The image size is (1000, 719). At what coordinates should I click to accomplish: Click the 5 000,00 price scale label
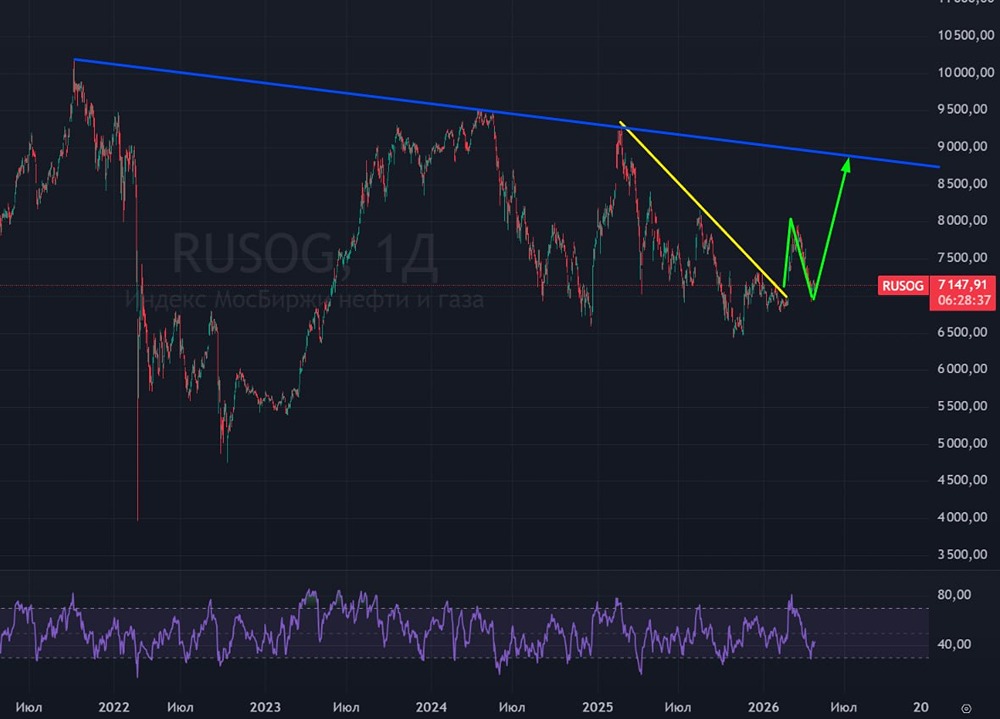coord(962,443)
